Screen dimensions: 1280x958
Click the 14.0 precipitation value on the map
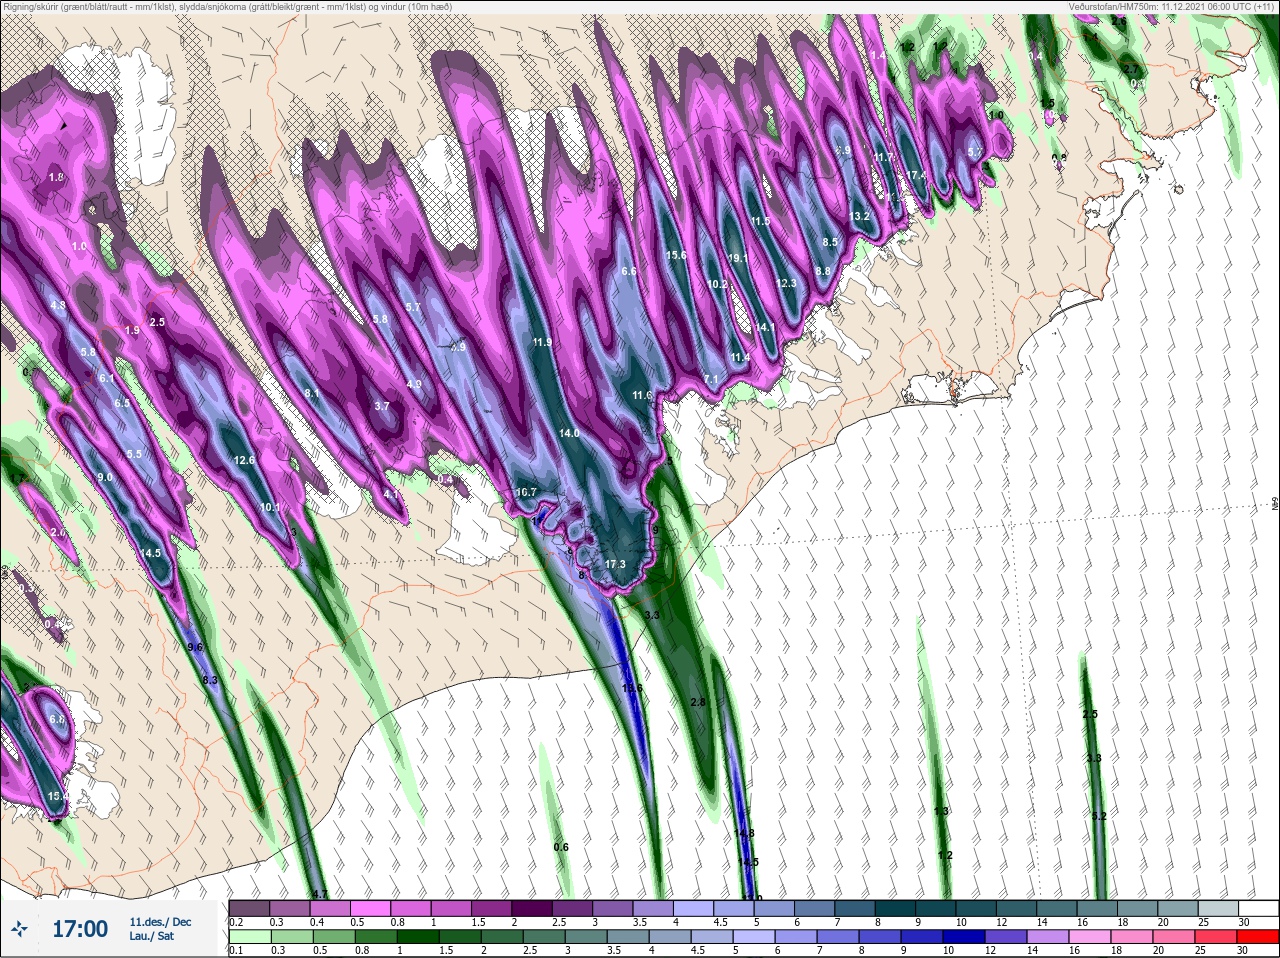coord(570,433)
